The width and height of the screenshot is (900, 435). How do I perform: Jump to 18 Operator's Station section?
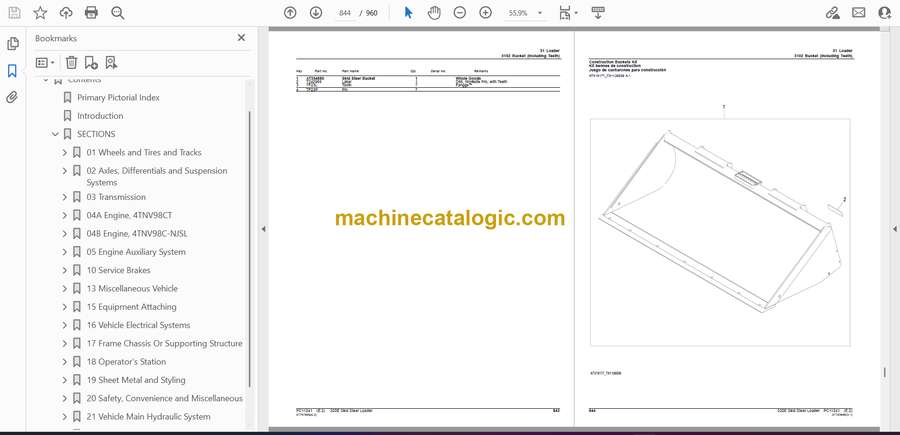[x=126, y=362]
